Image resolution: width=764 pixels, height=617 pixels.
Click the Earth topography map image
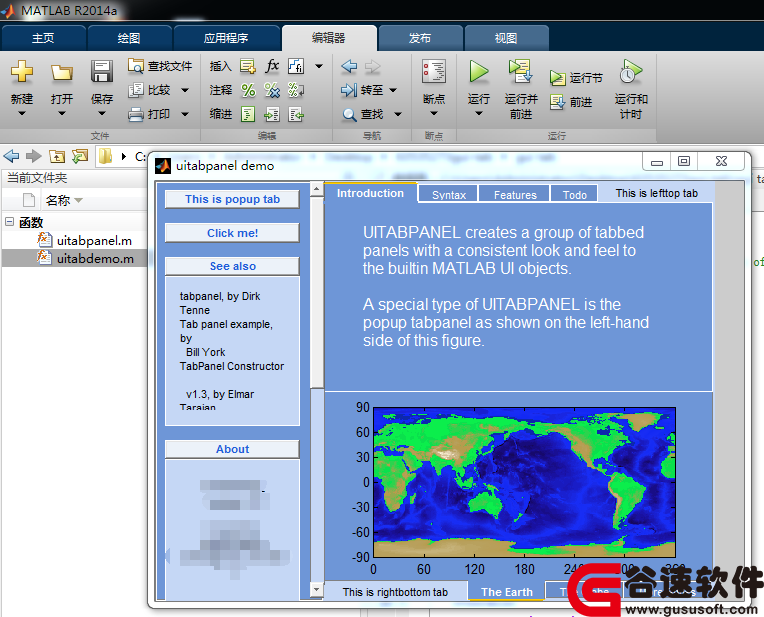[524, 482]
